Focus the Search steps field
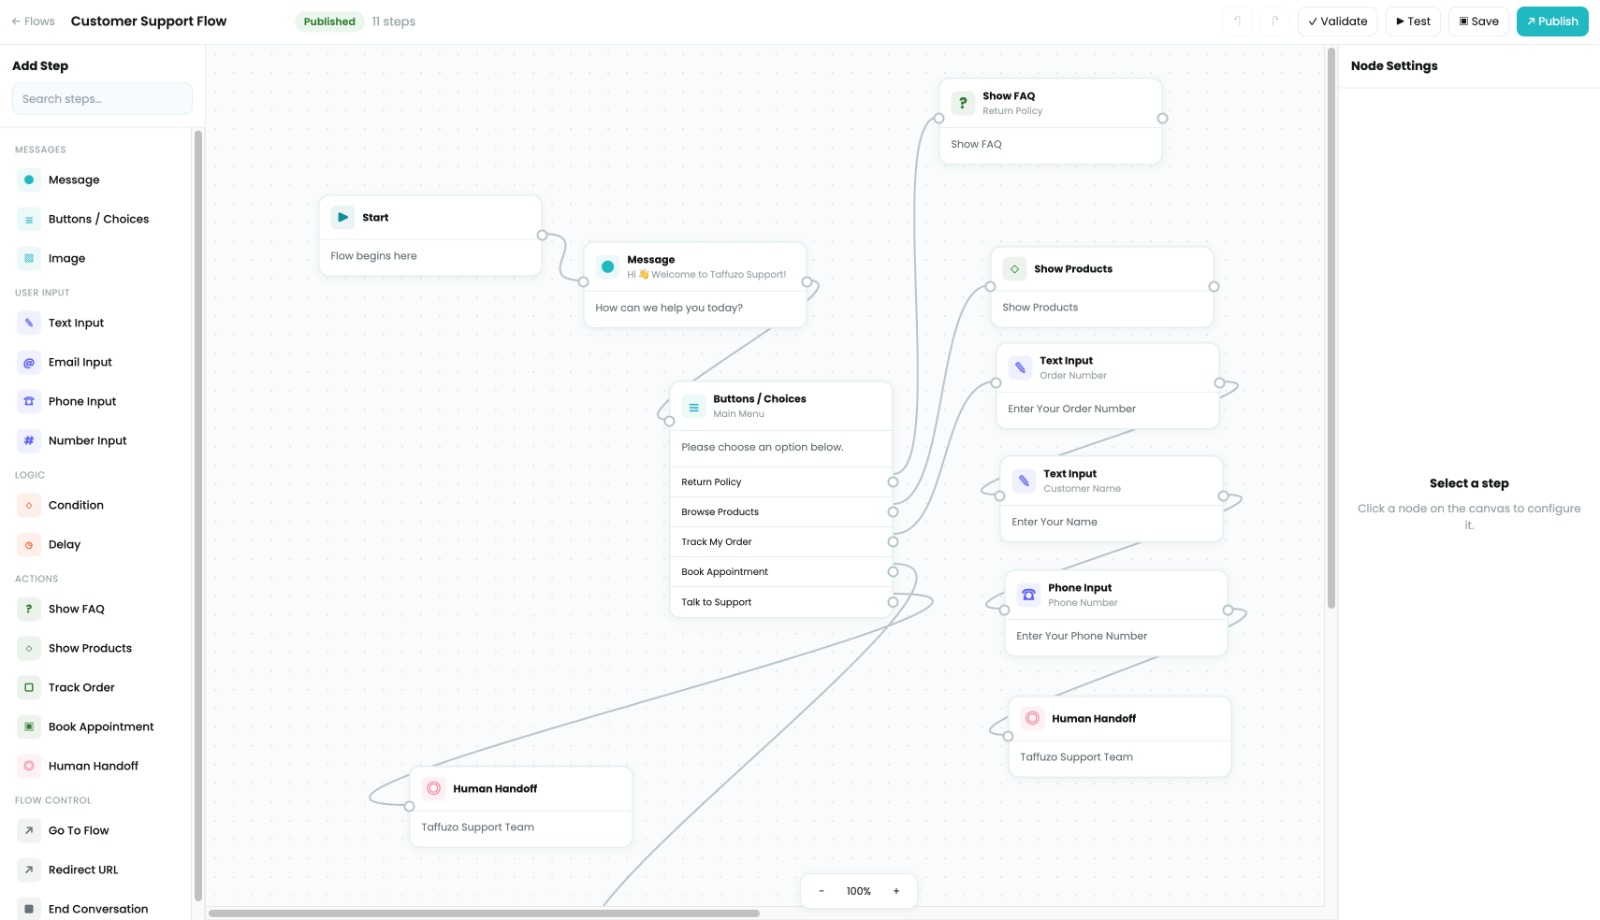1600x920 pixels. pyautogui.click(x=102, y=99)
